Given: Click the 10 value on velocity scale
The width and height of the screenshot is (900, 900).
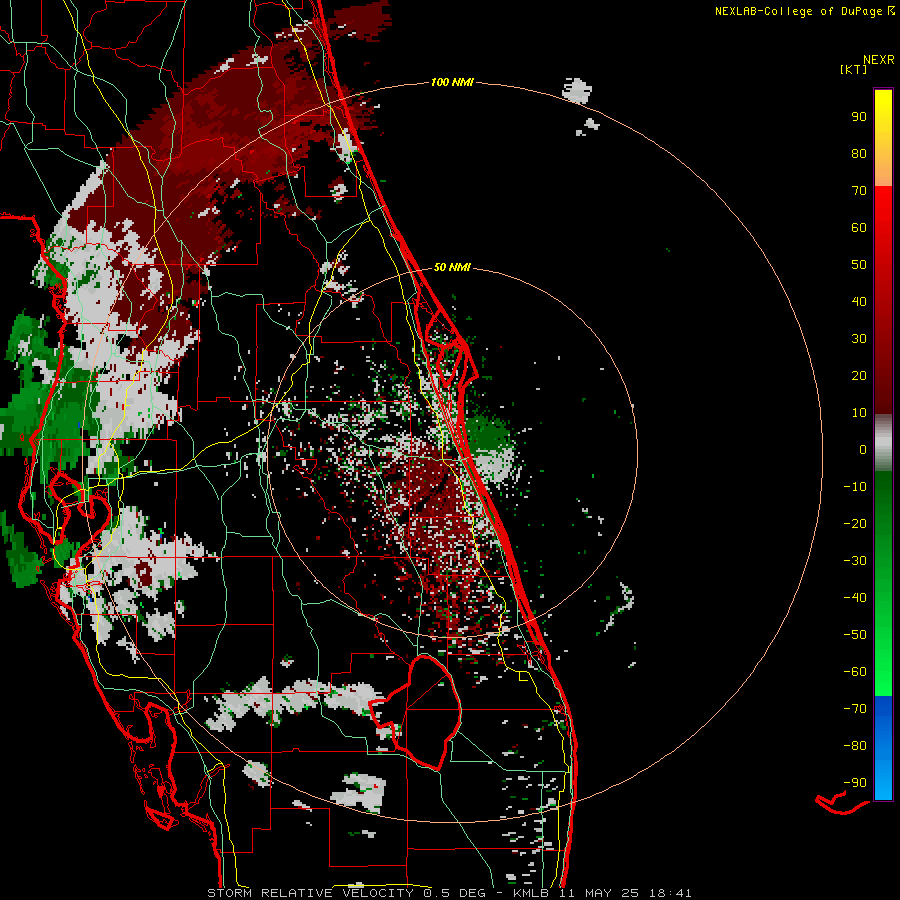Looking at the screenshot, I should coord(859,413).
